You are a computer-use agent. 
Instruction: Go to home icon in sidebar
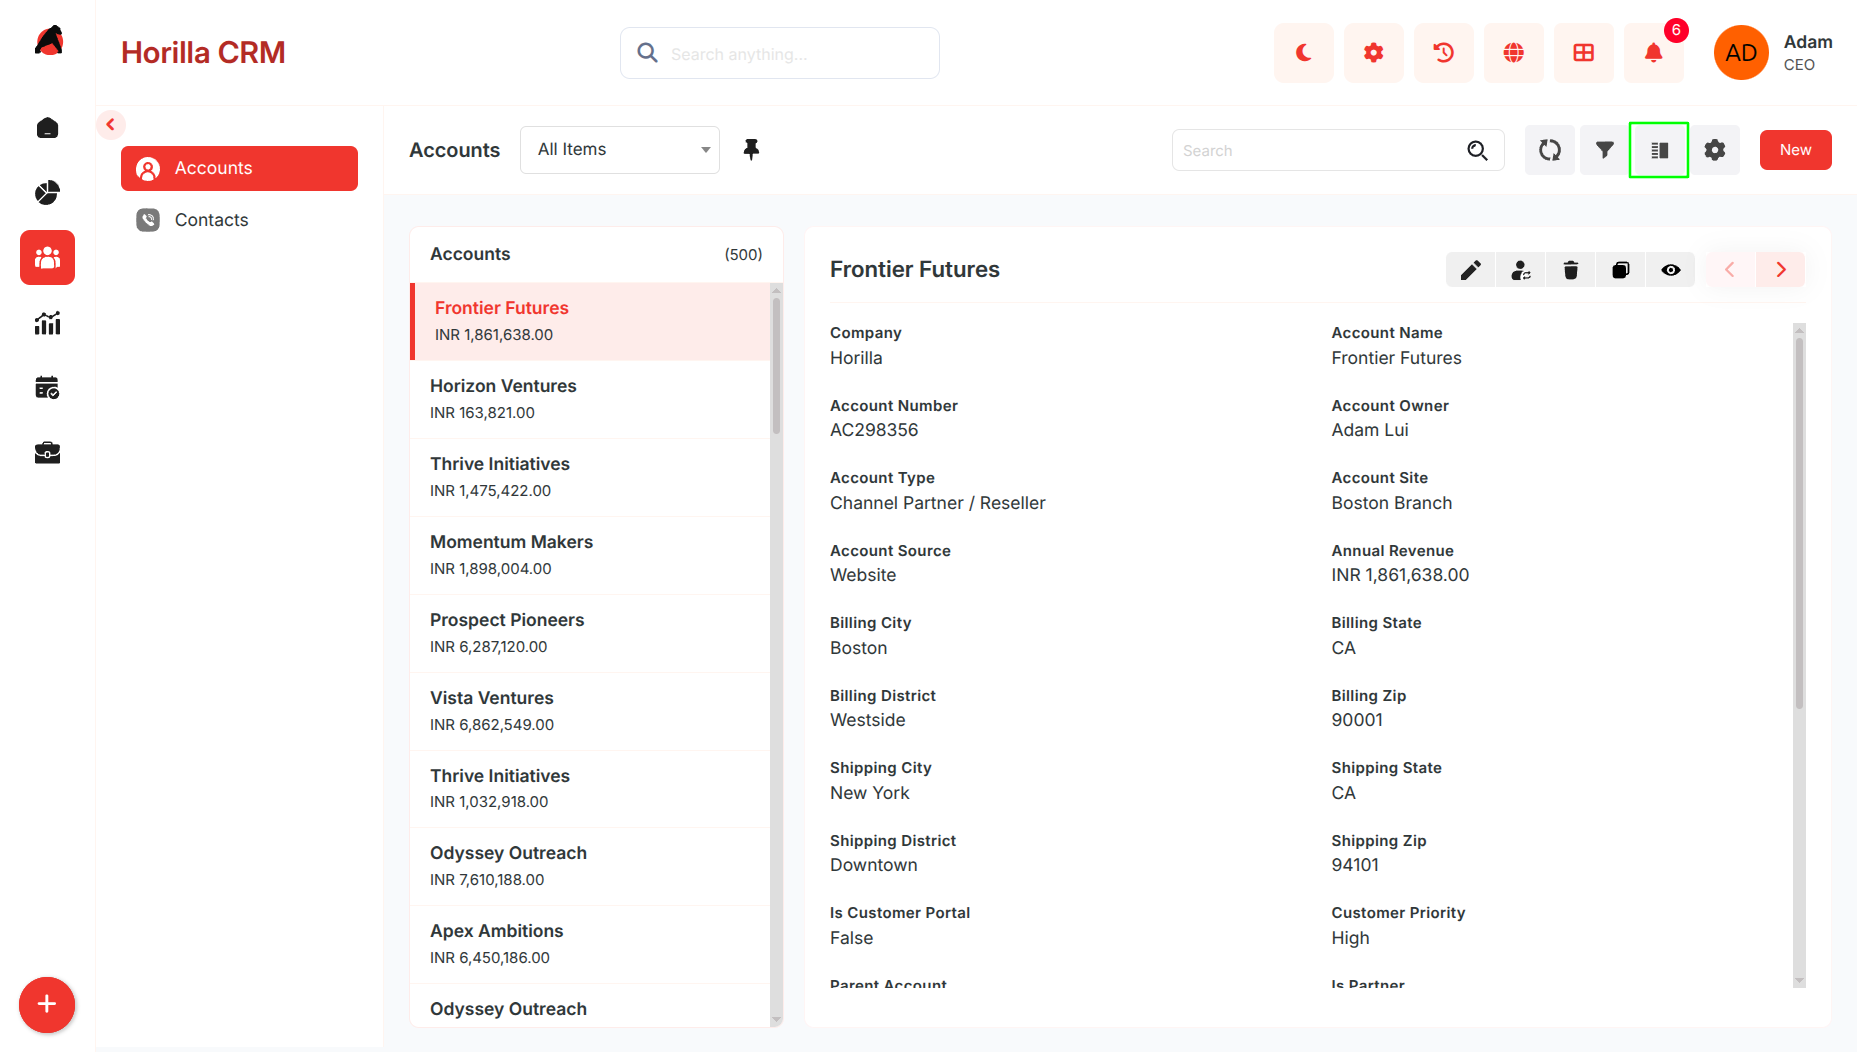click(x=47, y=128)
